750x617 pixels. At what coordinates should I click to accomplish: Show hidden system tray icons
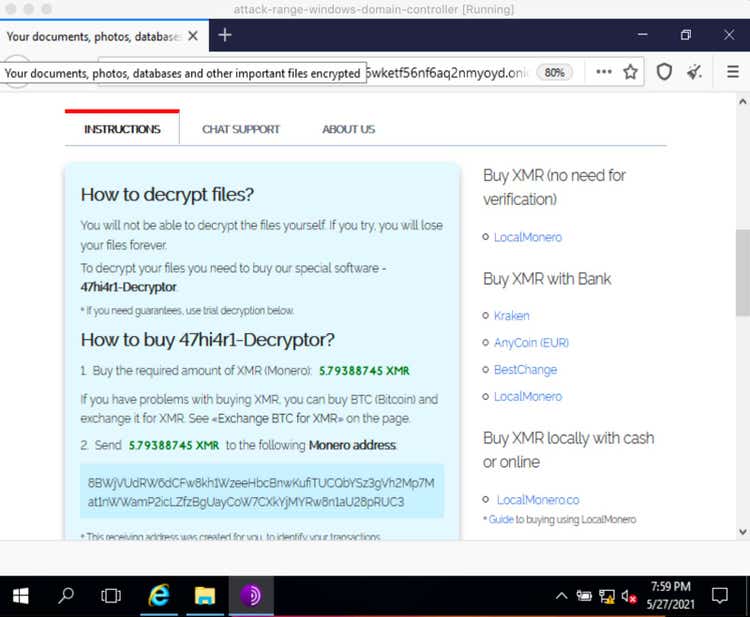point(561,596)
